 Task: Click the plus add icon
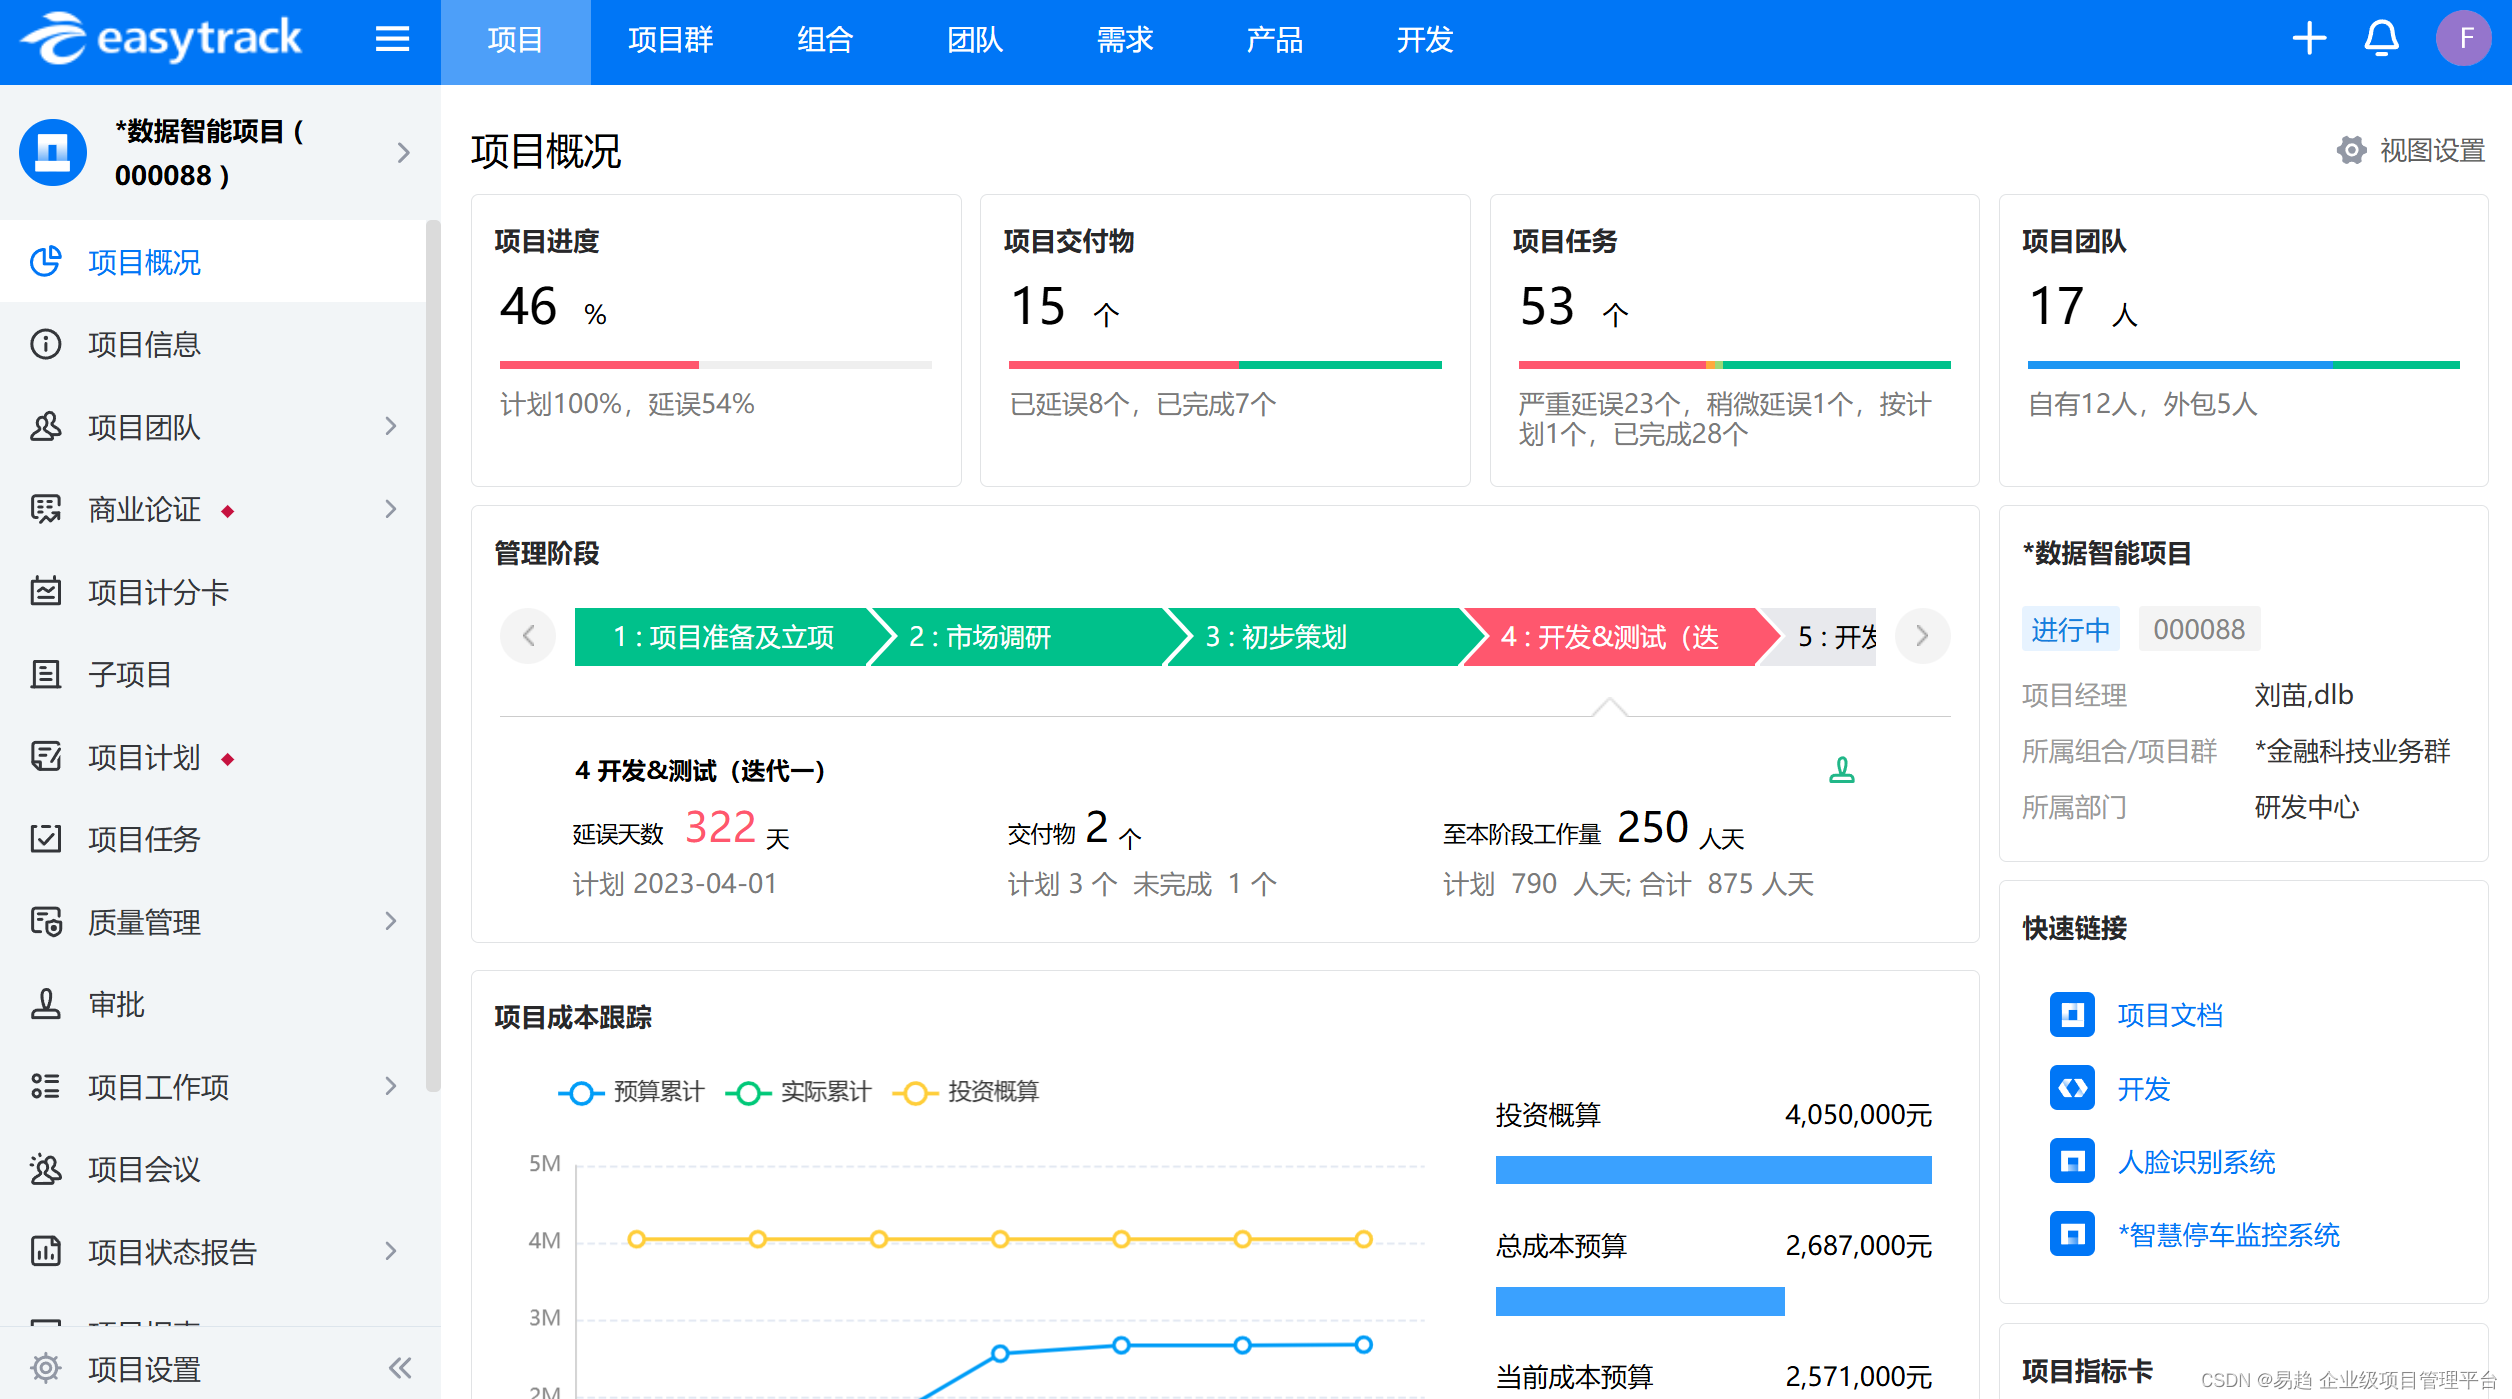[2309, 39]
